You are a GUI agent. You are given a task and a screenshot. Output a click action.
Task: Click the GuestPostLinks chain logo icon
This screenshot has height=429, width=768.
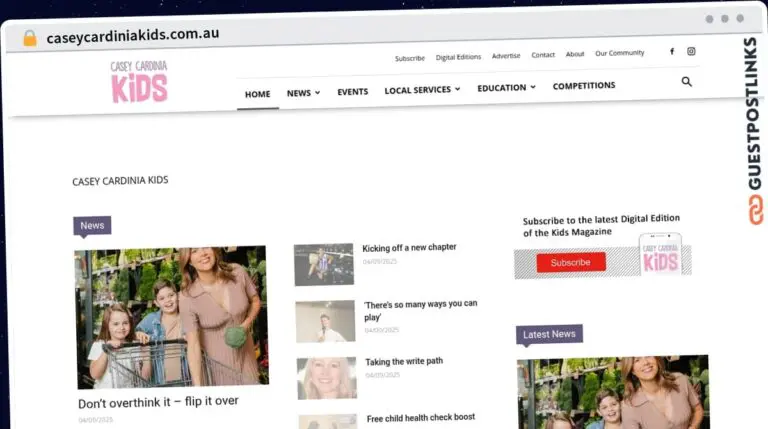(755, 209)
